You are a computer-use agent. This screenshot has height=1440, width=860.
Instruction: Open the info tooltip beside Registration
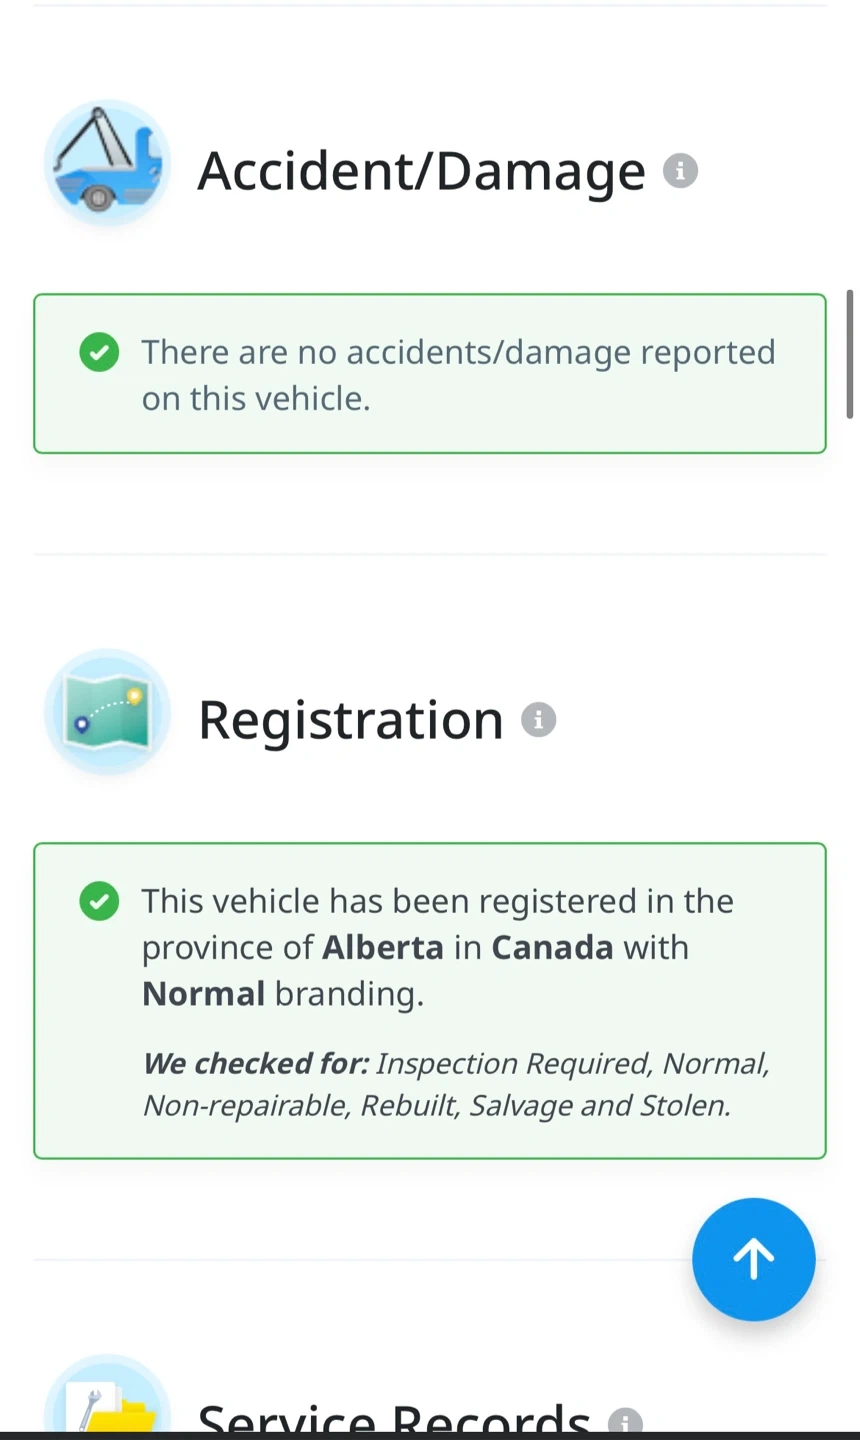pos(538,720)
